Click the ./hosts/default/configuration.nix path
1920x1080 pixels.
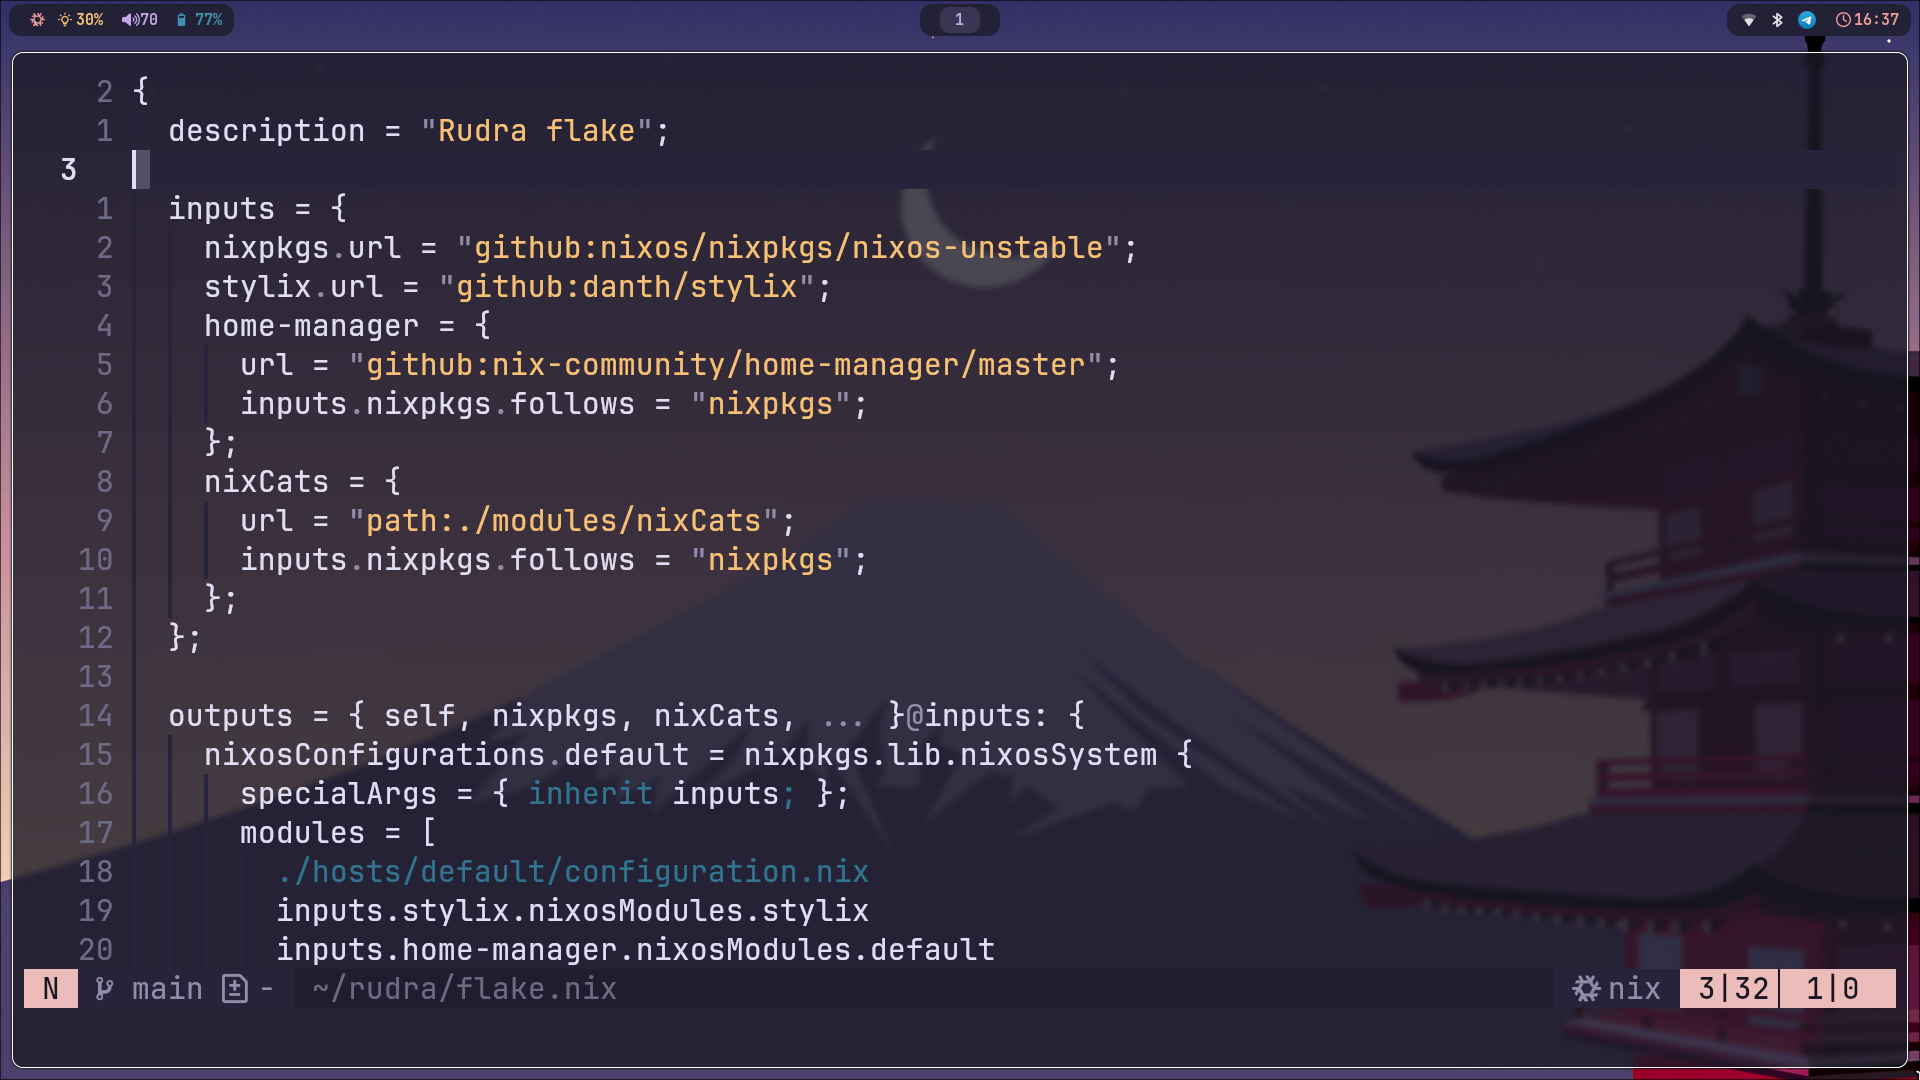tap(573, 872)
